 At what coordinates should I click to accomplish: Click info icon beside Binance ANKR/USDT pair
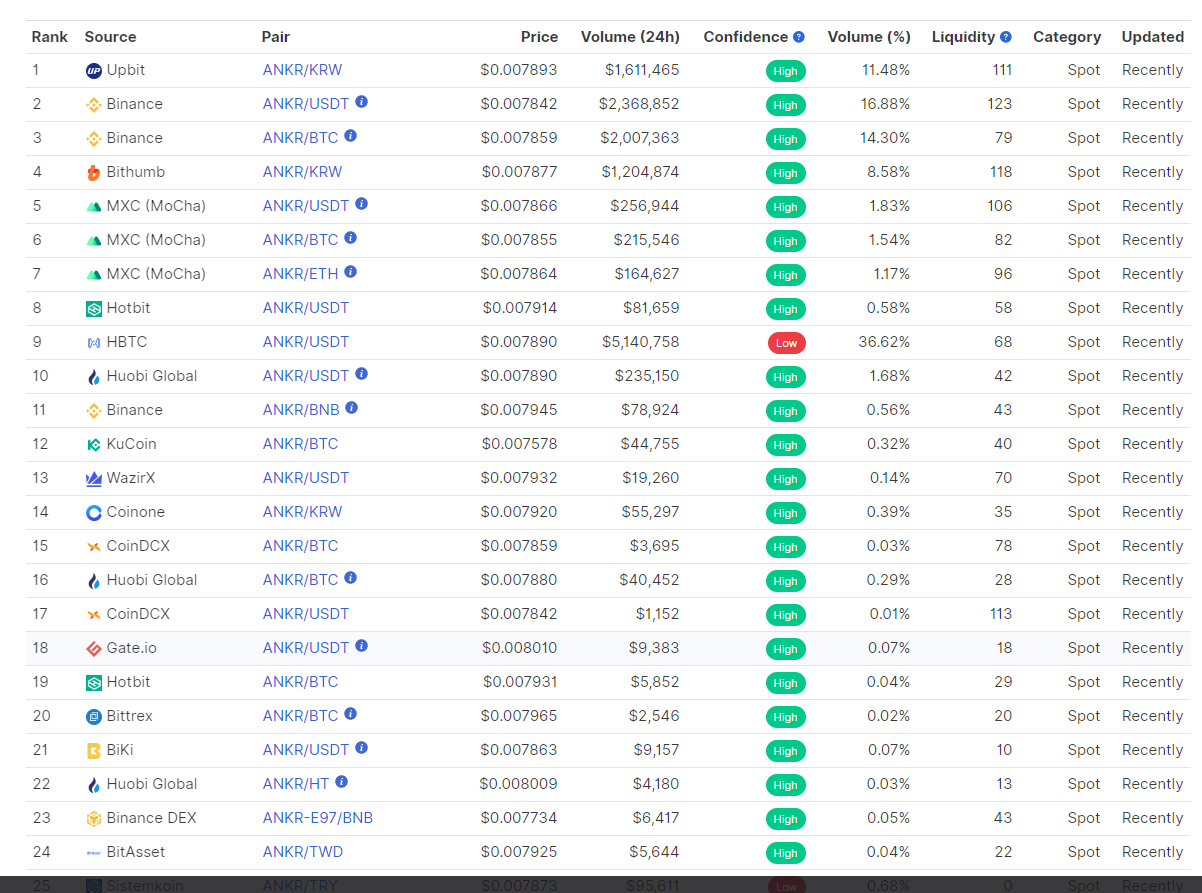[x=362, y=102]
